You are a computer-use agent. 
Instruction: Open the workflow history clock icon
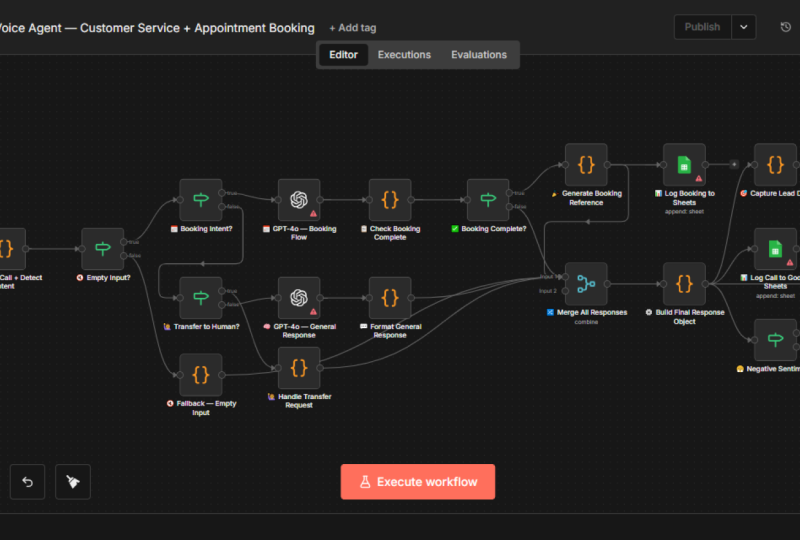(x=786, y=27)
